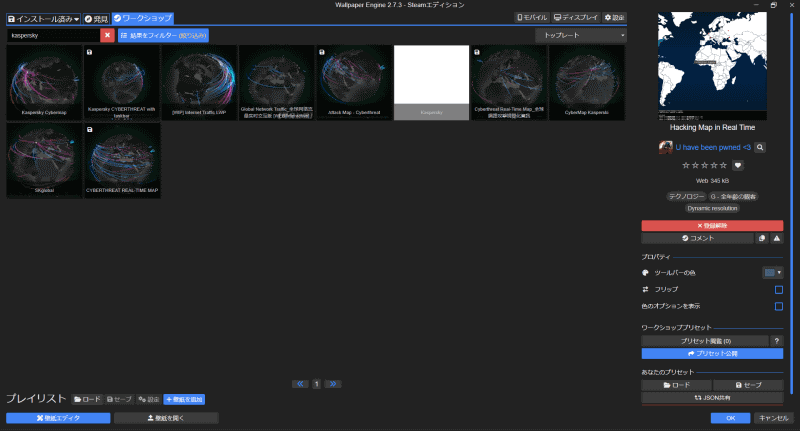Click the Dynamic resolution tag
The width and height of the screenshot is (800, 431).
click(712, 208)
